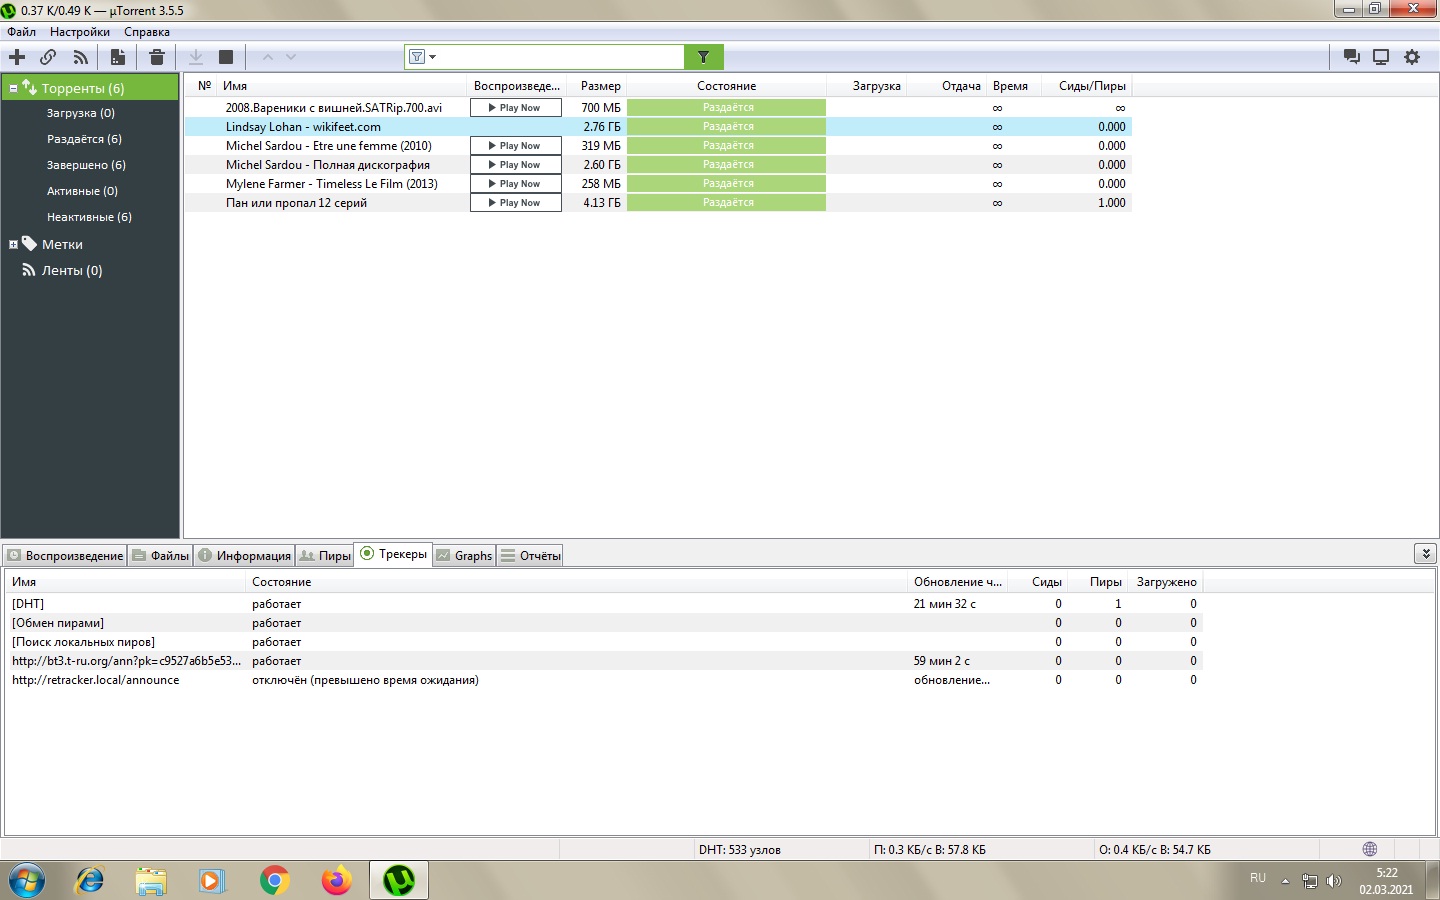The height and width of the screenshot is (900, 1440).
Task: Open Google Chrome from taskbar
Action: [x=274, y=880]
